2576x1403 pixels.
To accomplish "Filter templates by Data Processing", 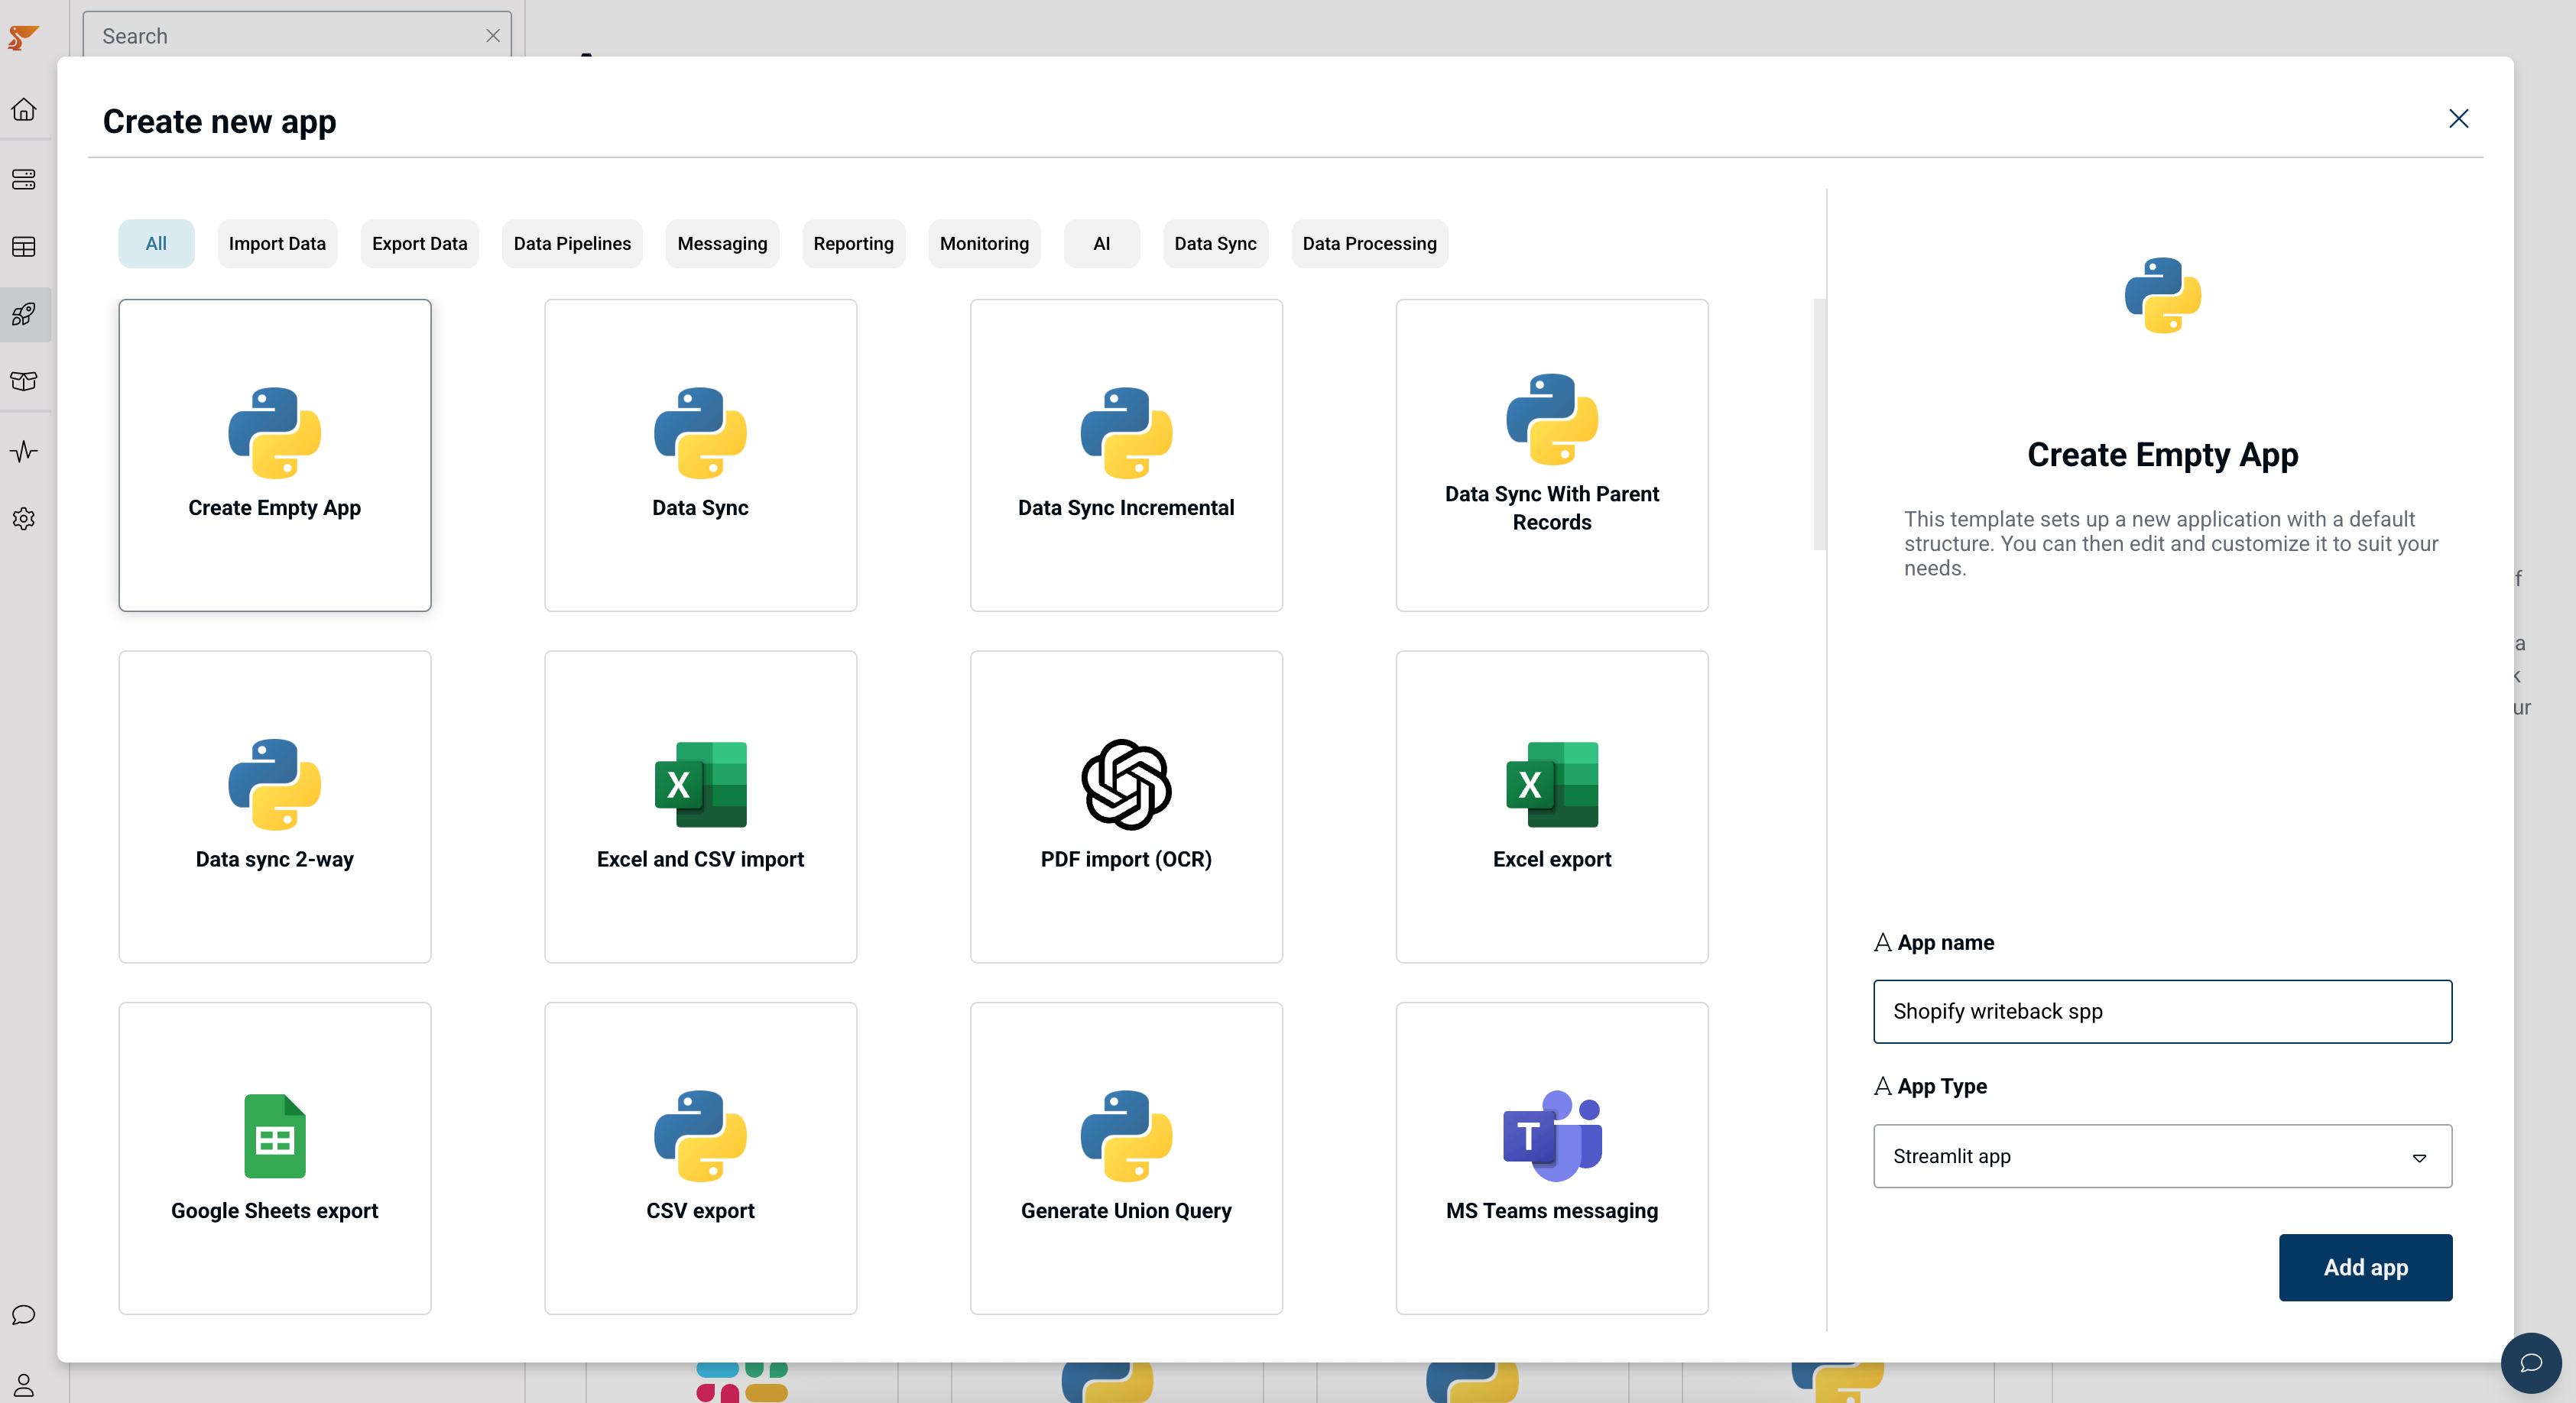I will click(x=1369, y=243).
